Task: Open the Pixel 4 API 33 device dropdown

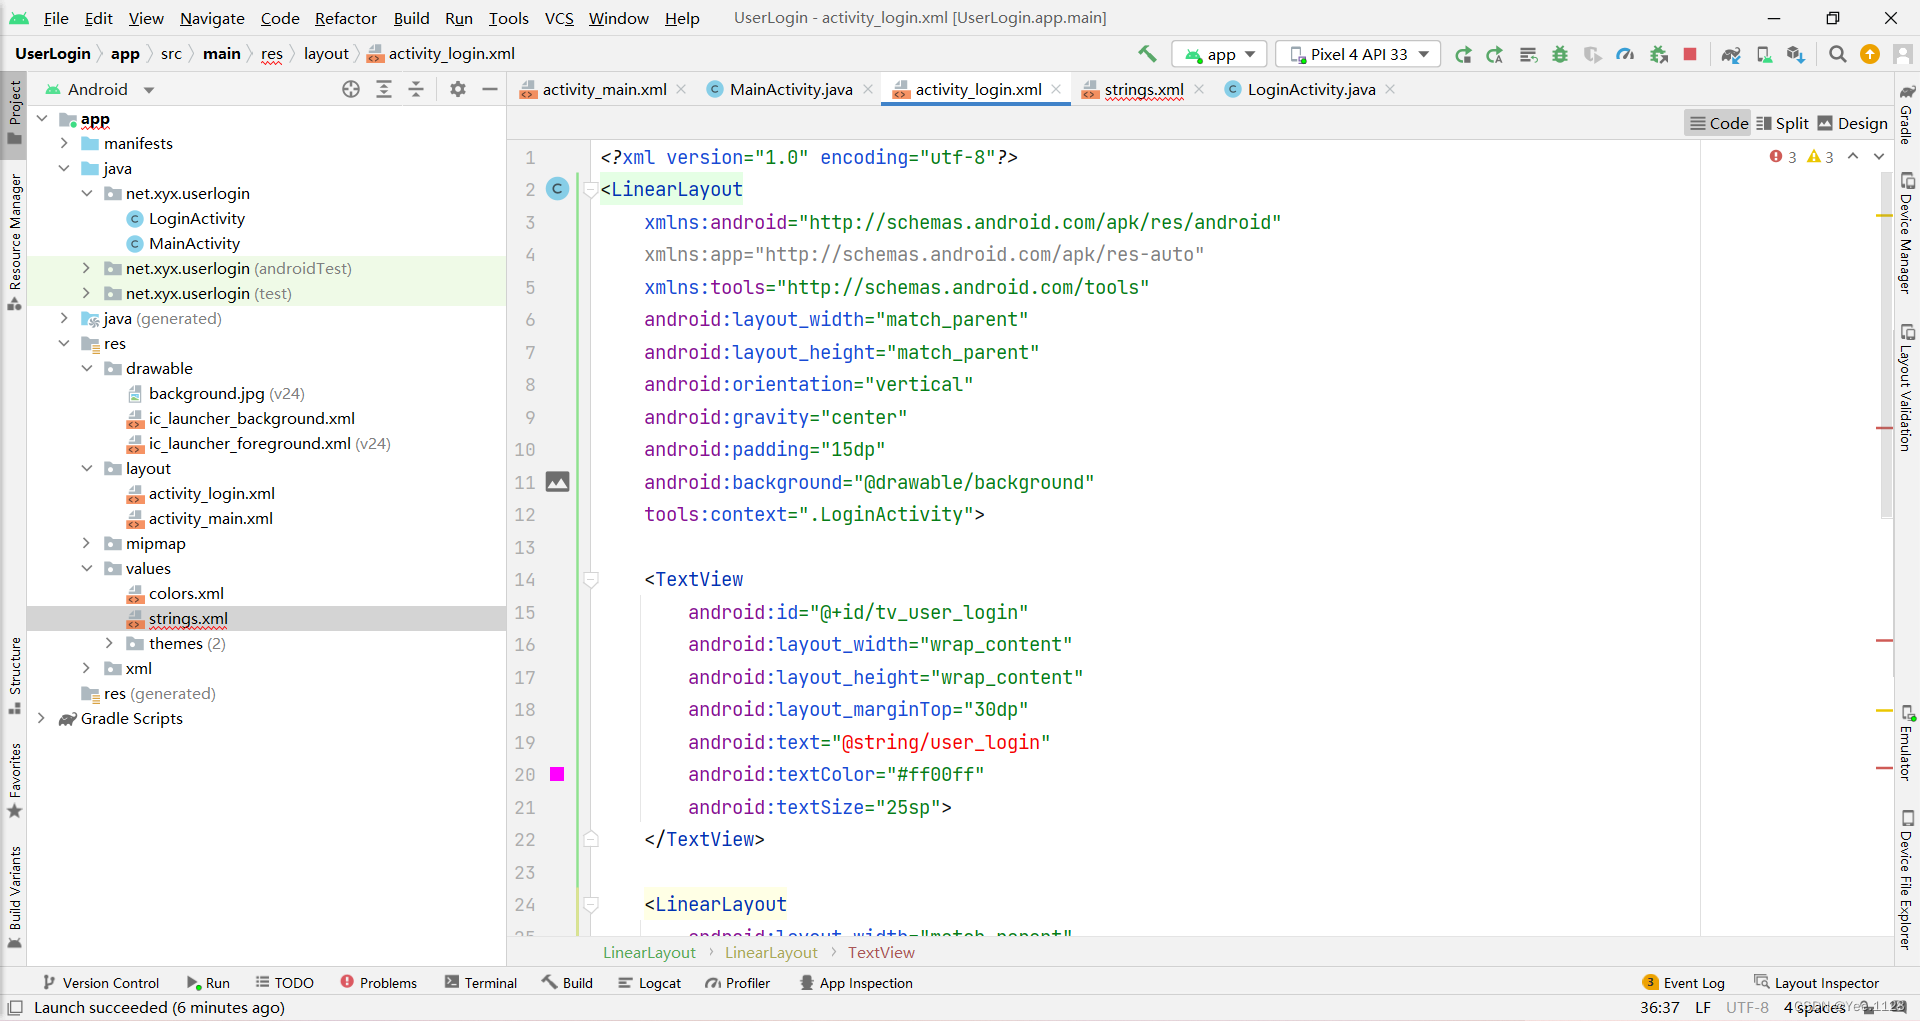Action: [x=1359, y=54]
